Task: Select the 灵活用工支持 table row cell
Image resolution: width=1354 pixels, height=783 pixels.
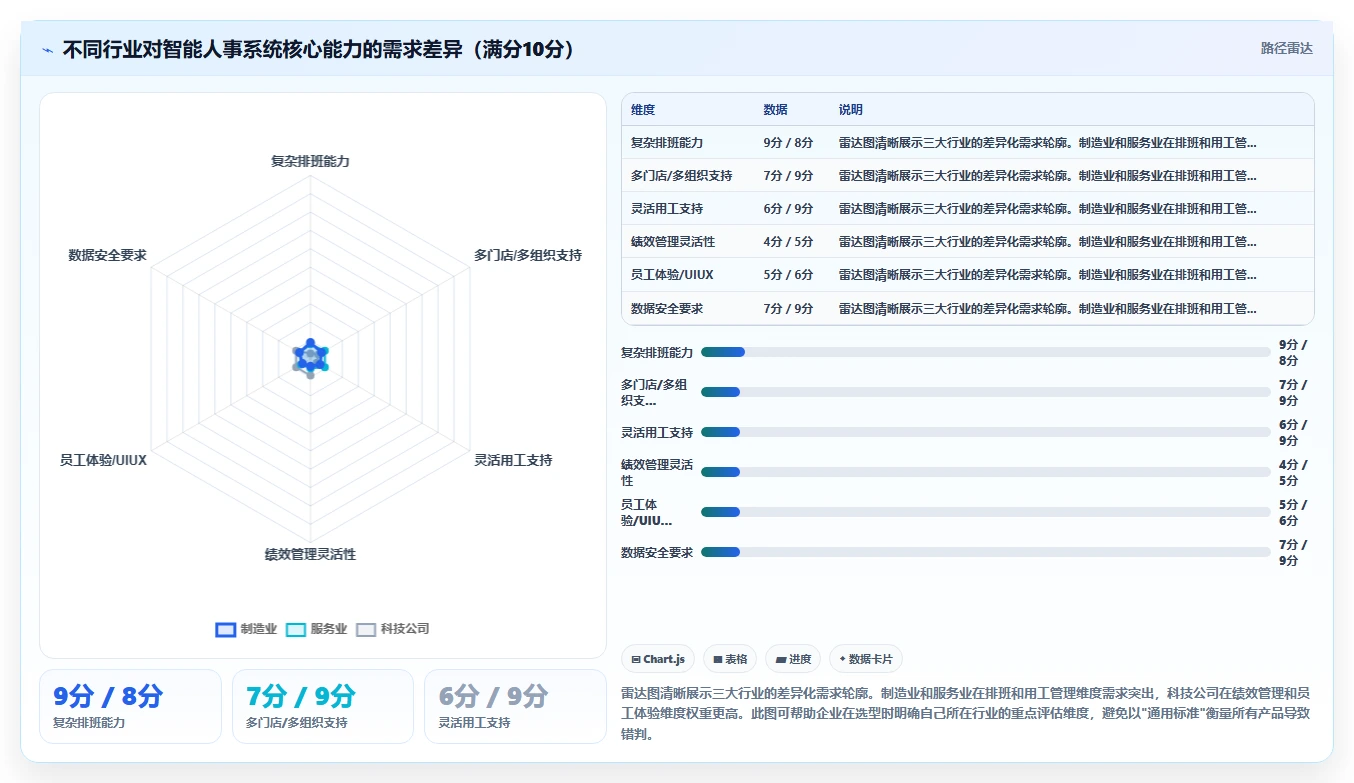Action: 667,209
